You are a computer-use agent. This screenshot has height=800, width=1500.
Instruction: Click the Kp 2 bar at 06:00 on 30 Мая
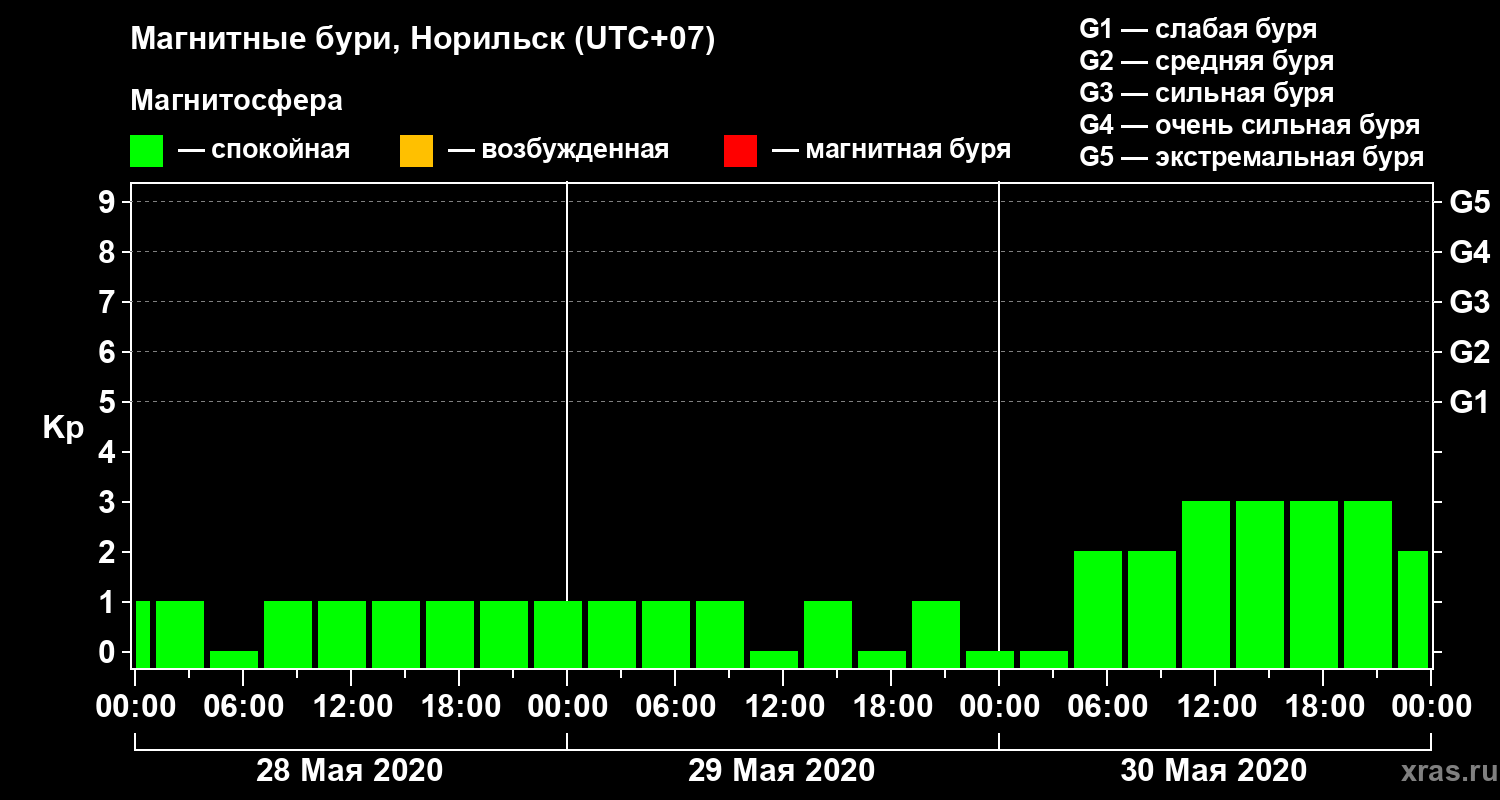(x=1098, y=609)
